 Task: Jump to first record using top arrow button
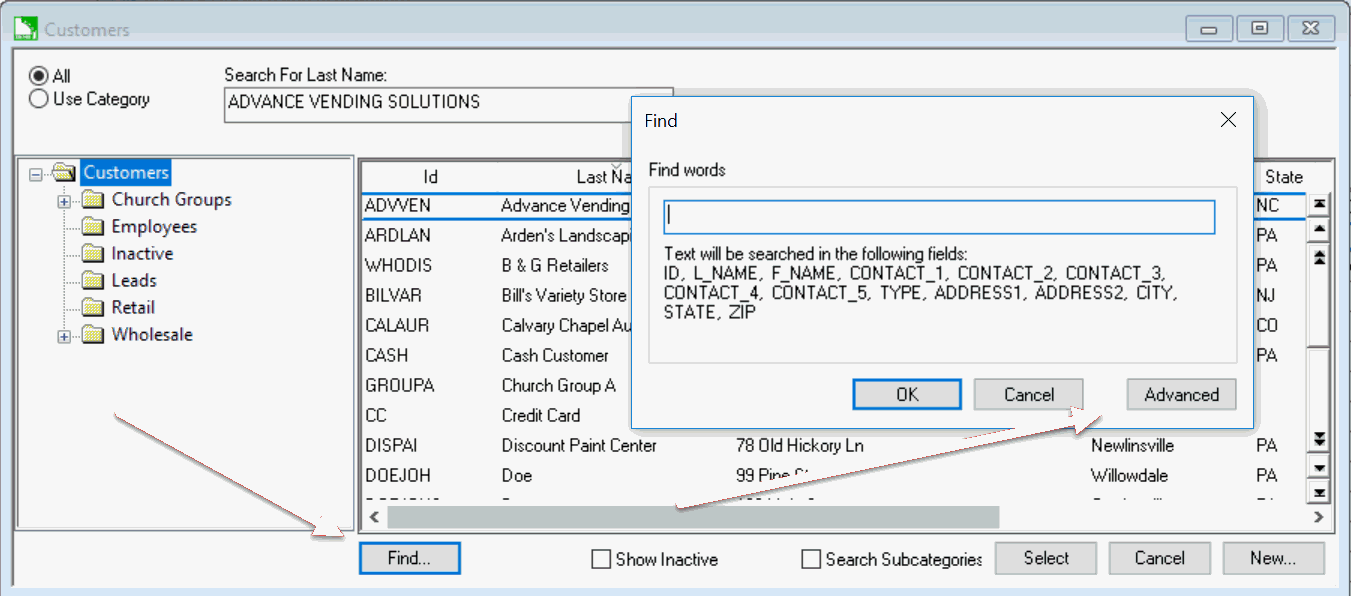(1320, 204)
